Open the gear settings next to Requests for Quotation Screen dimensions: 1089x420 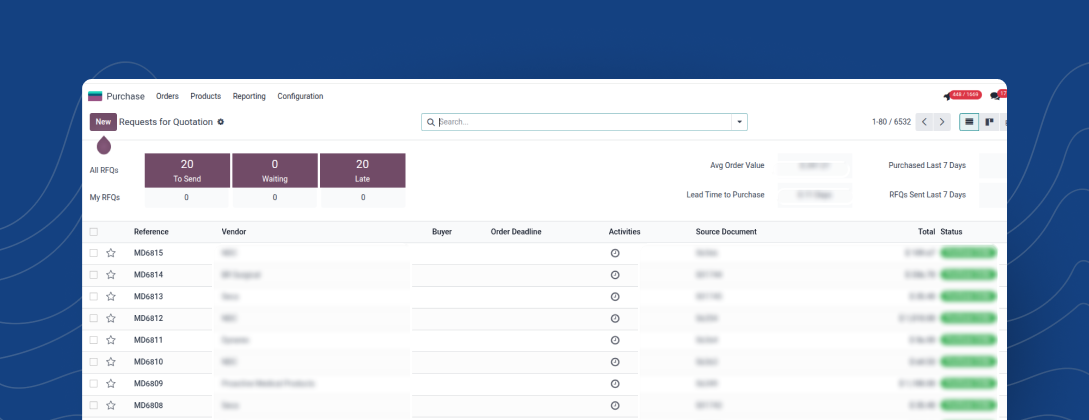[x=221, y=122]
